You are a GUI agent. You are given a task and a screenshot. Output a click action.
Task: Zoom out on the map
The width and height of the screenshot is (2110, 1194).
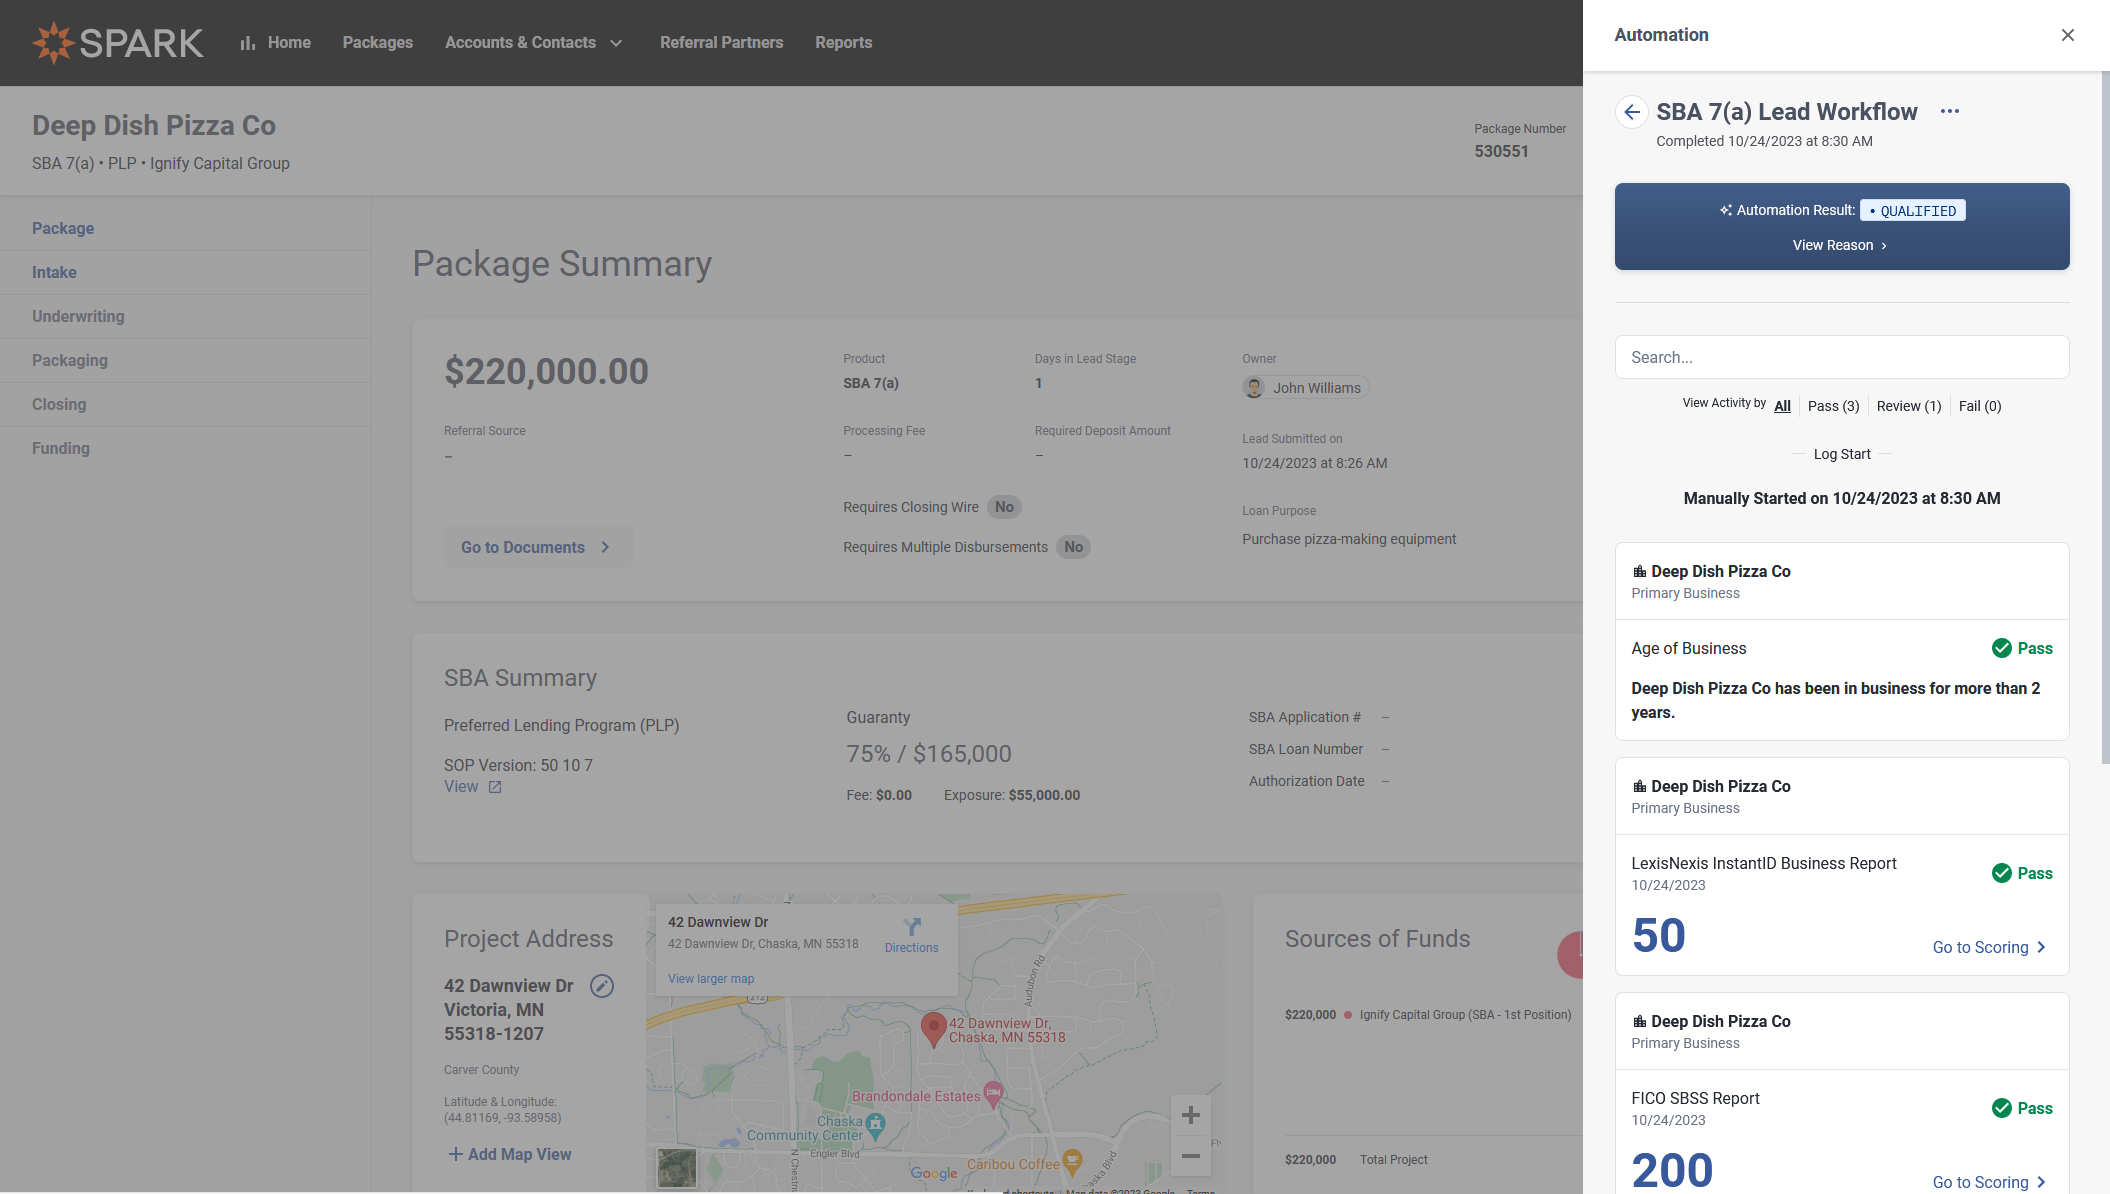[x=1190, y=1156]
